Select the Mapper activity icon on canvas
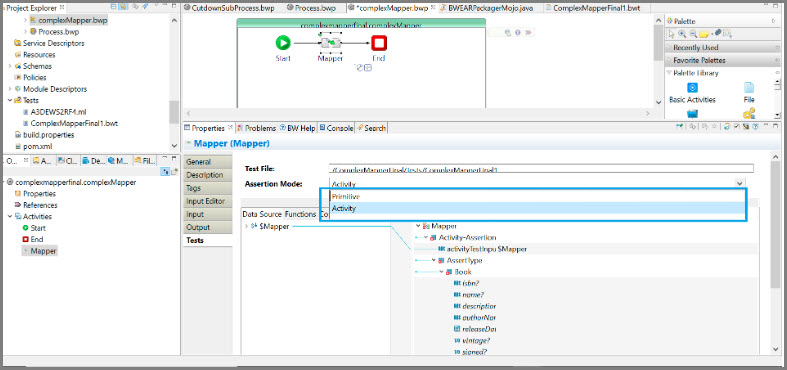This screenshot has height=370, width=787. pyautogui.click(x=330, y=43)
